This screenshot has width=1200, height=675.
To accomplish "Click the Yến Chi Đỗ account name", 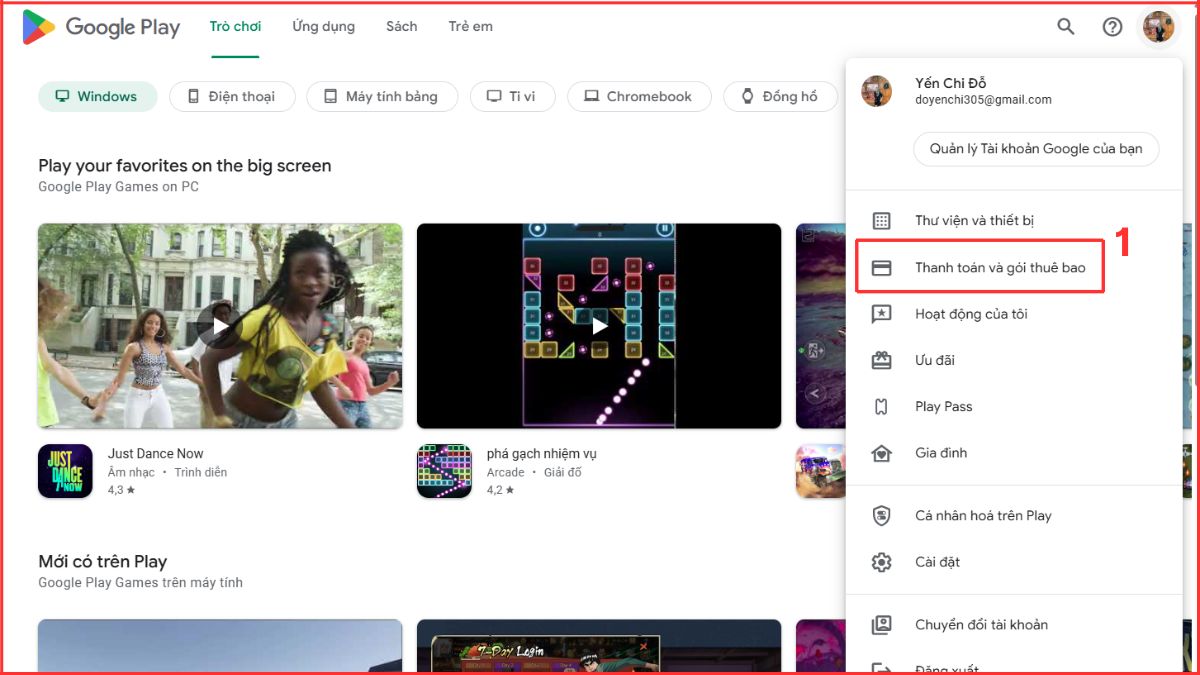I will pos(951,83).
